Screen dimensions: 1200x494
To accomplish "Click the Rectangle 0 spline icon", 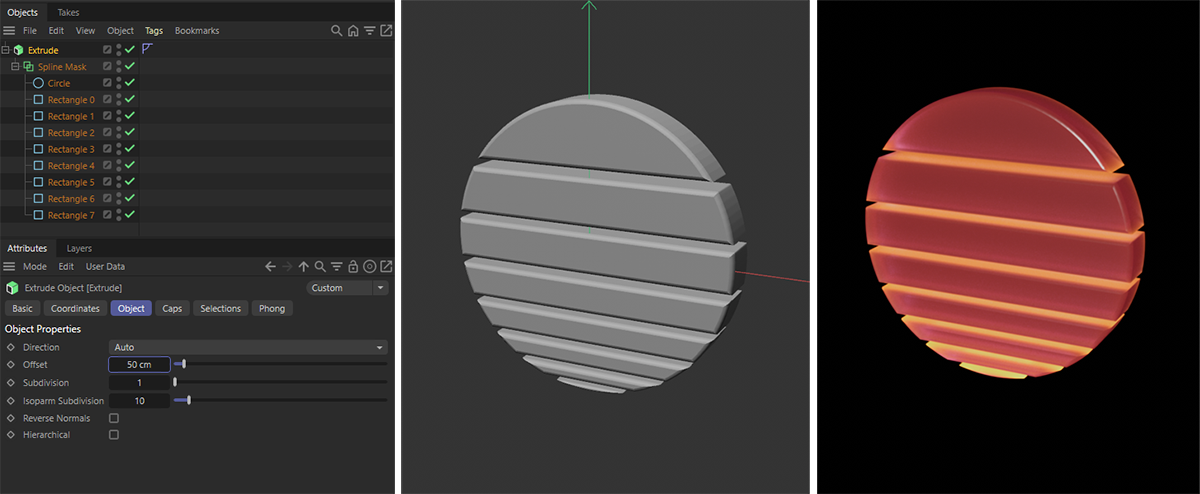I will (38, 100).
